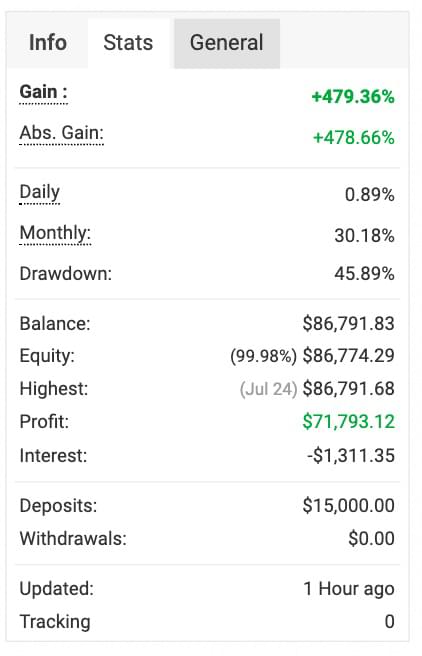Click the $86,774.29 equity amount
The image size is (422, 656).
(348, 356)
